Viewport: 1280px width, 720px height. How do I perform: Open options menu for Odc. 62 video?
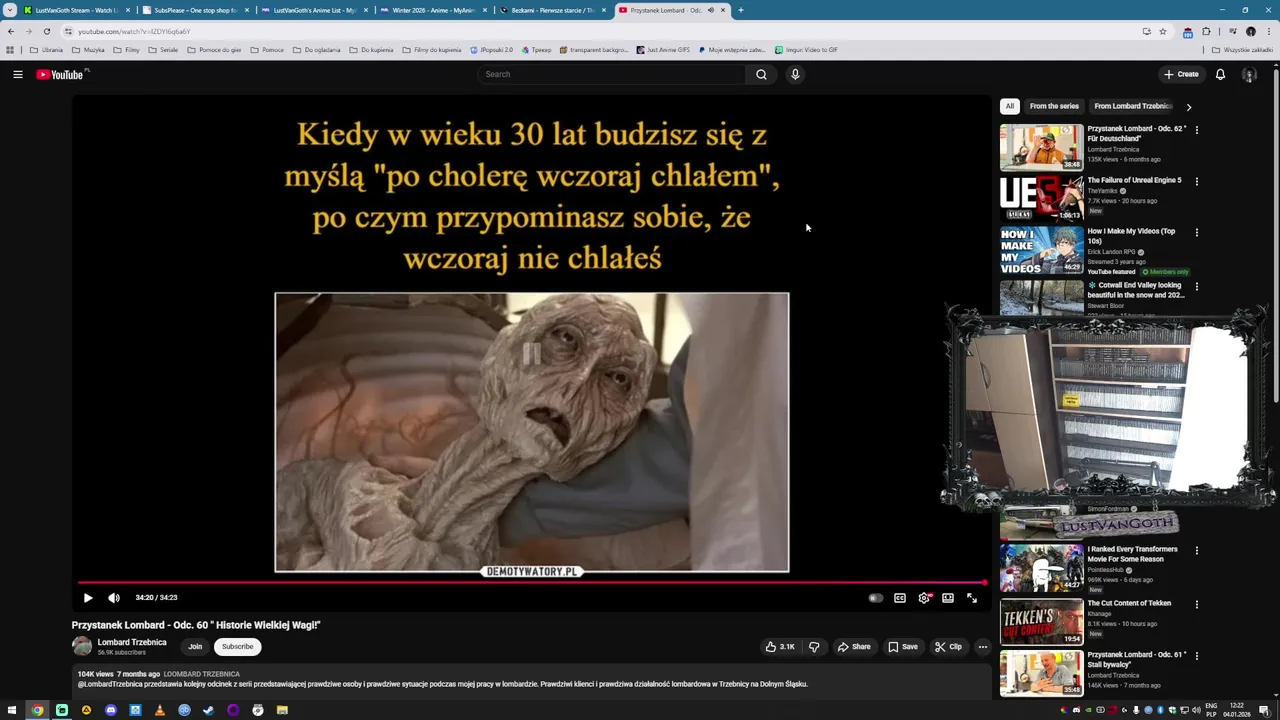tap(1197, 130)
